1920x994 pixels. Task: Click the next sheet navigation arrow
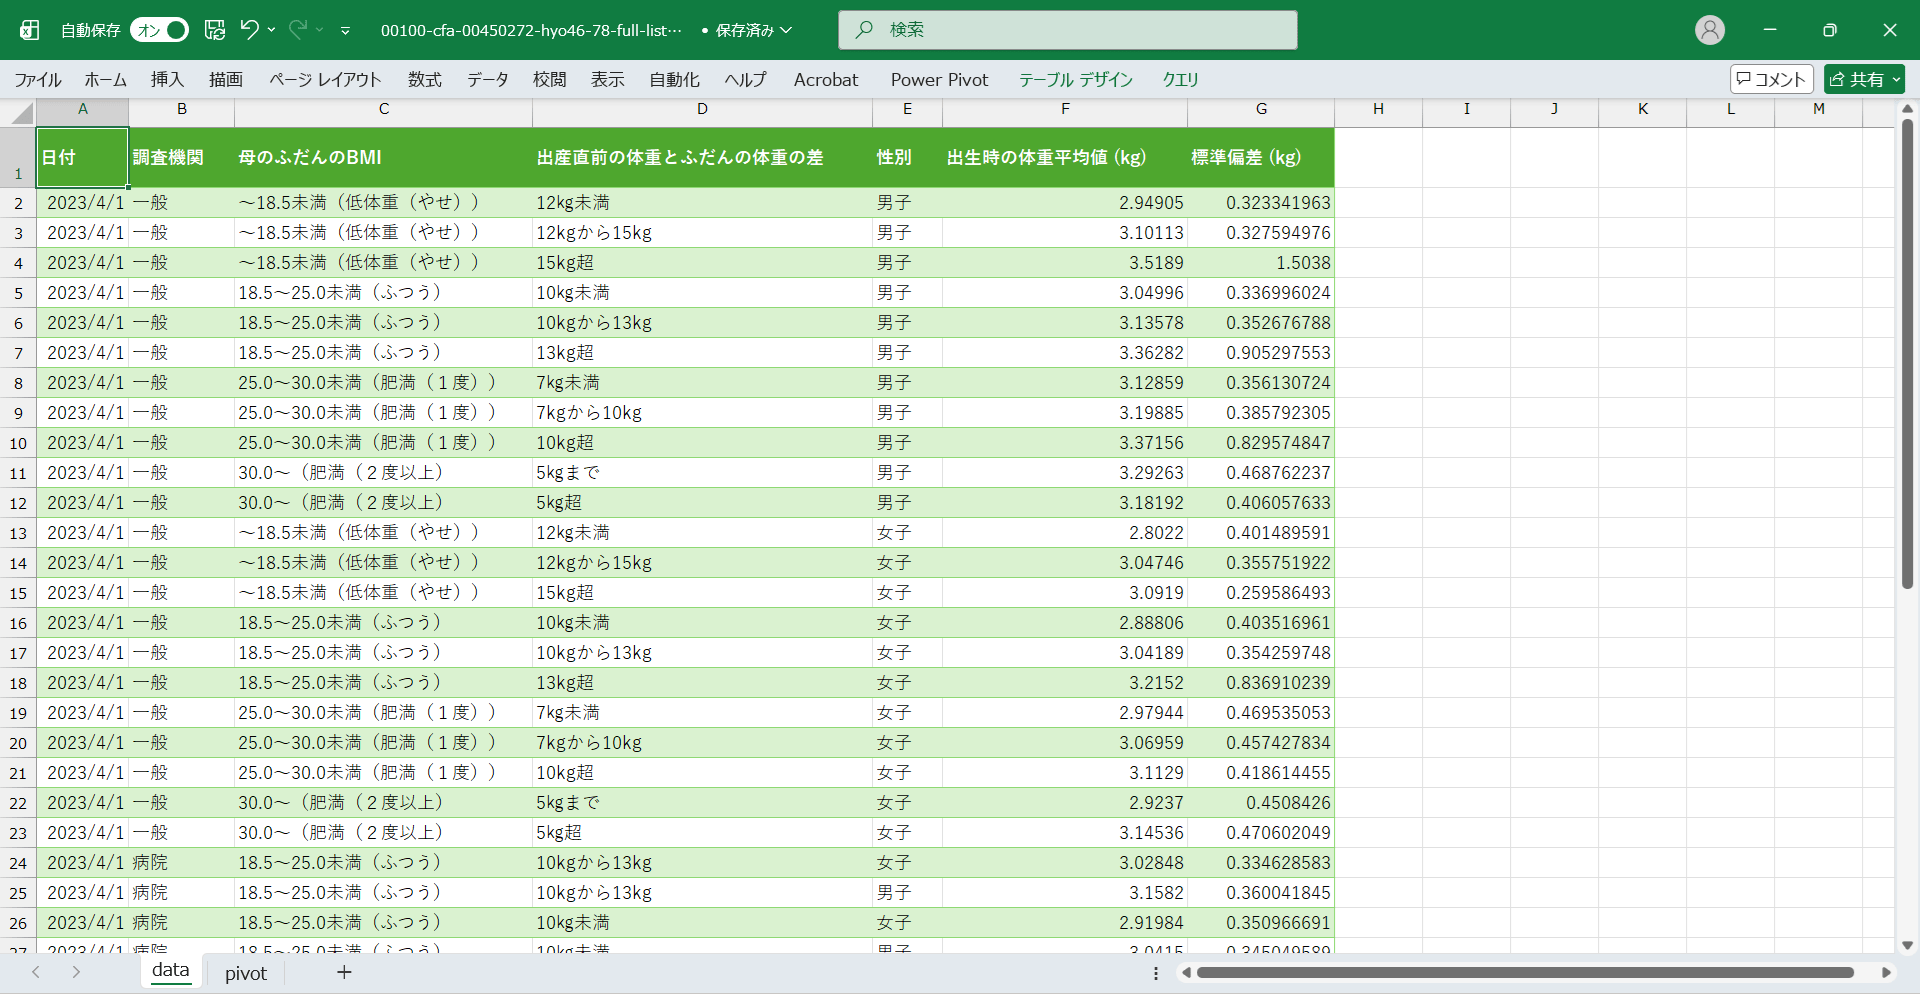pos(76,972)
